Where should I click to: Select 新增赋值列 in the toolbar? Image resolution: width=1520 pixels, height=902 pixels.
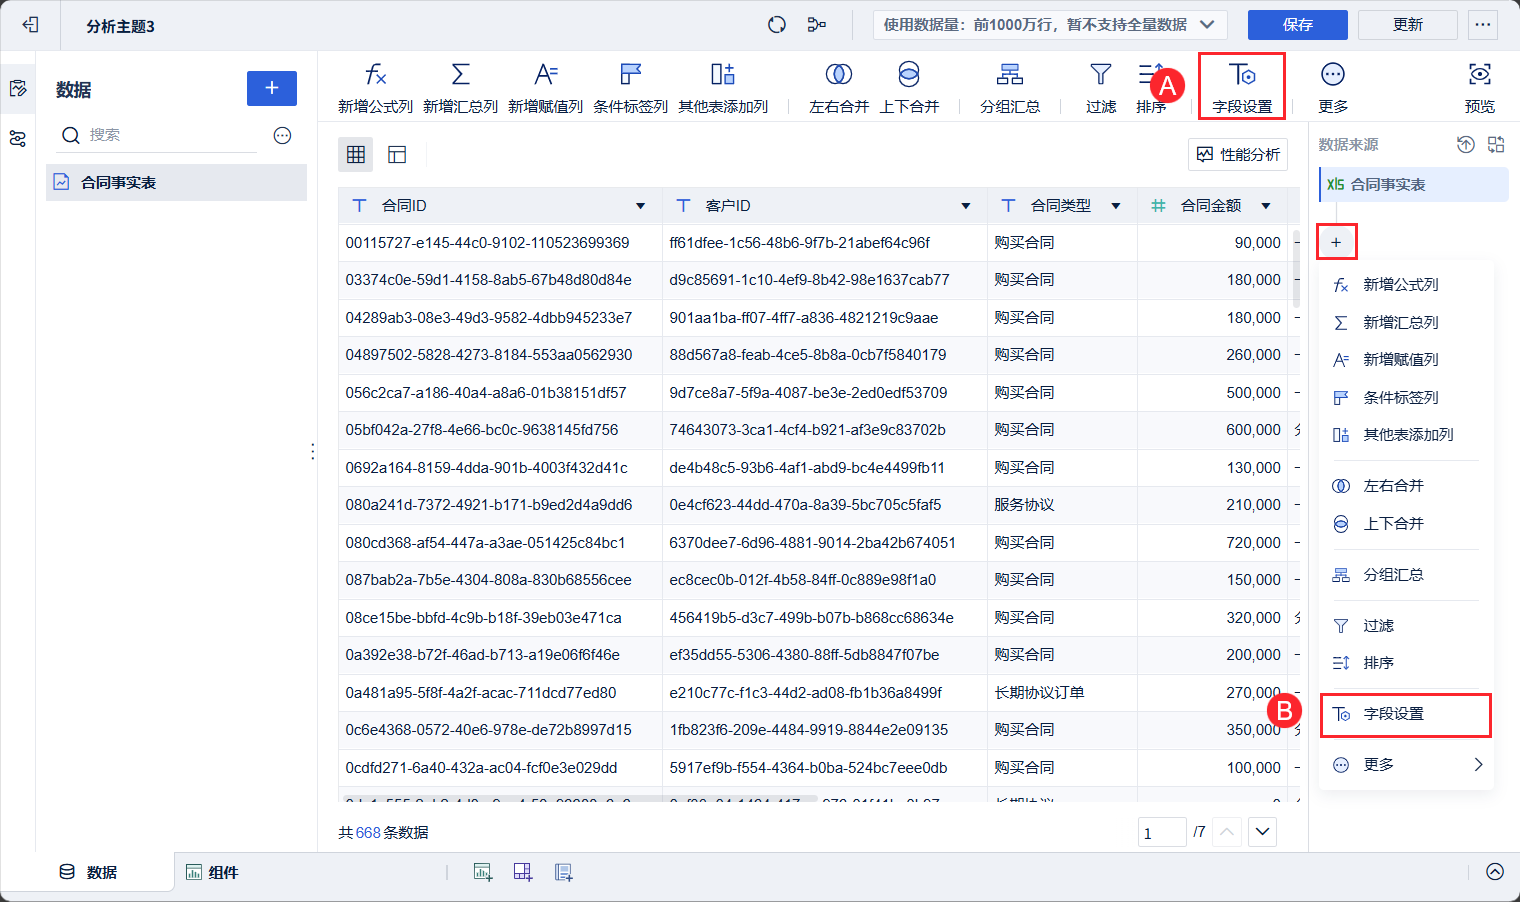[545, 87]
